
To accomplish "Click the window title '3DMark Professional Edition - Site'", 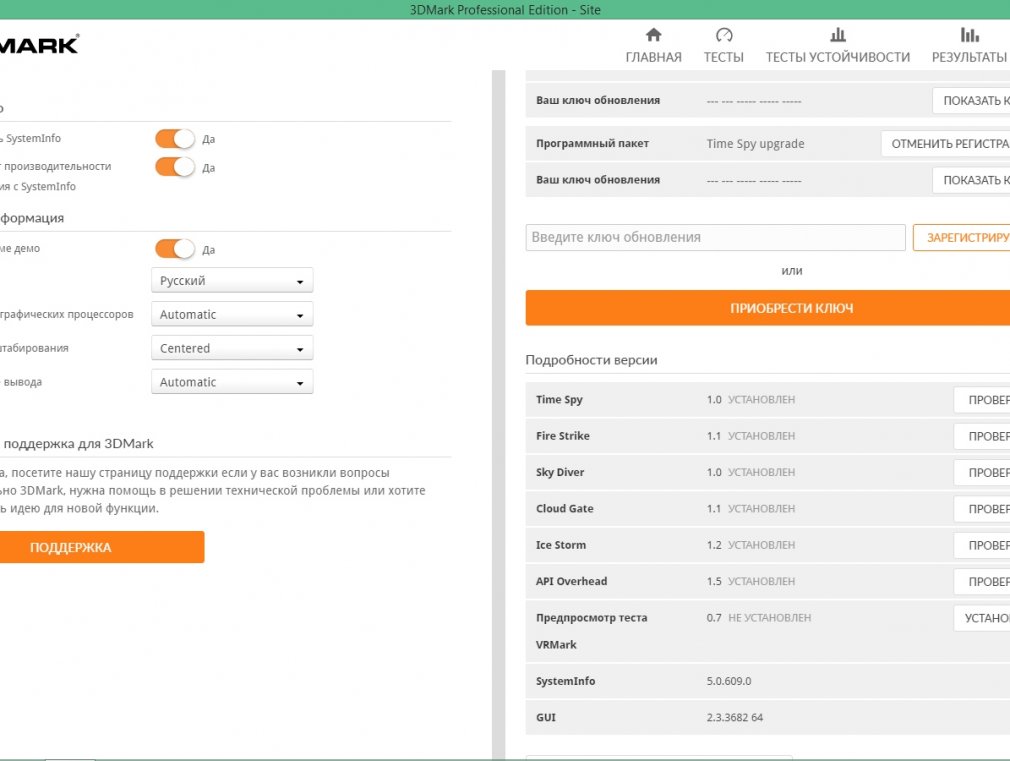I will pos(505,10).
